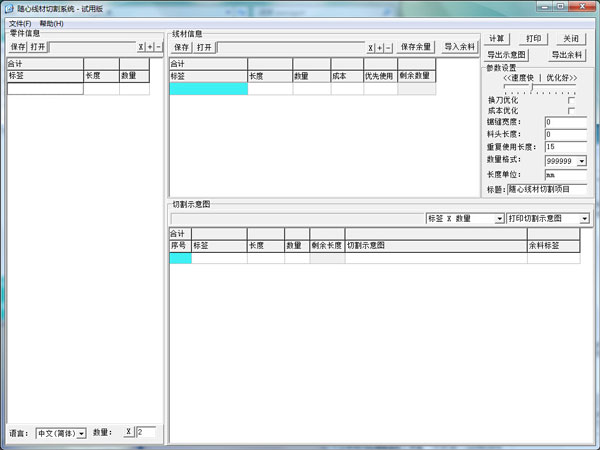Click + button in 线材信息 toolbar
Viewport: 600px width, 450px height.
379,48
